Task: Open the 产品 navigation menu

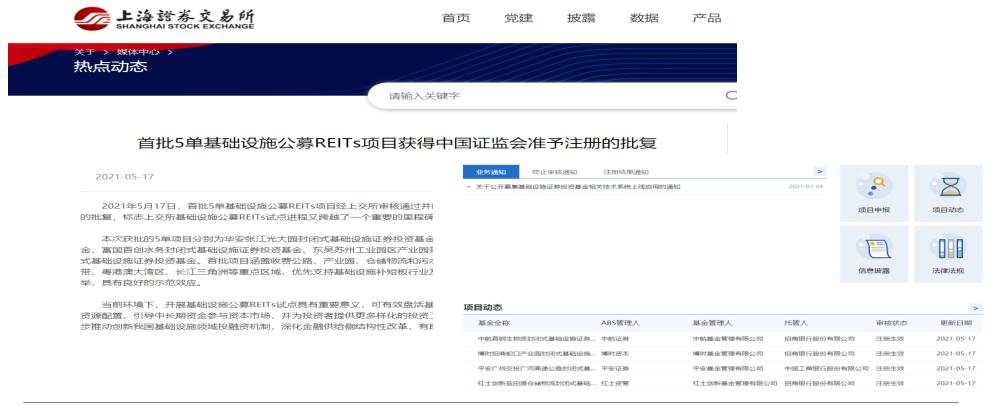Action: (x=707, y=18)
